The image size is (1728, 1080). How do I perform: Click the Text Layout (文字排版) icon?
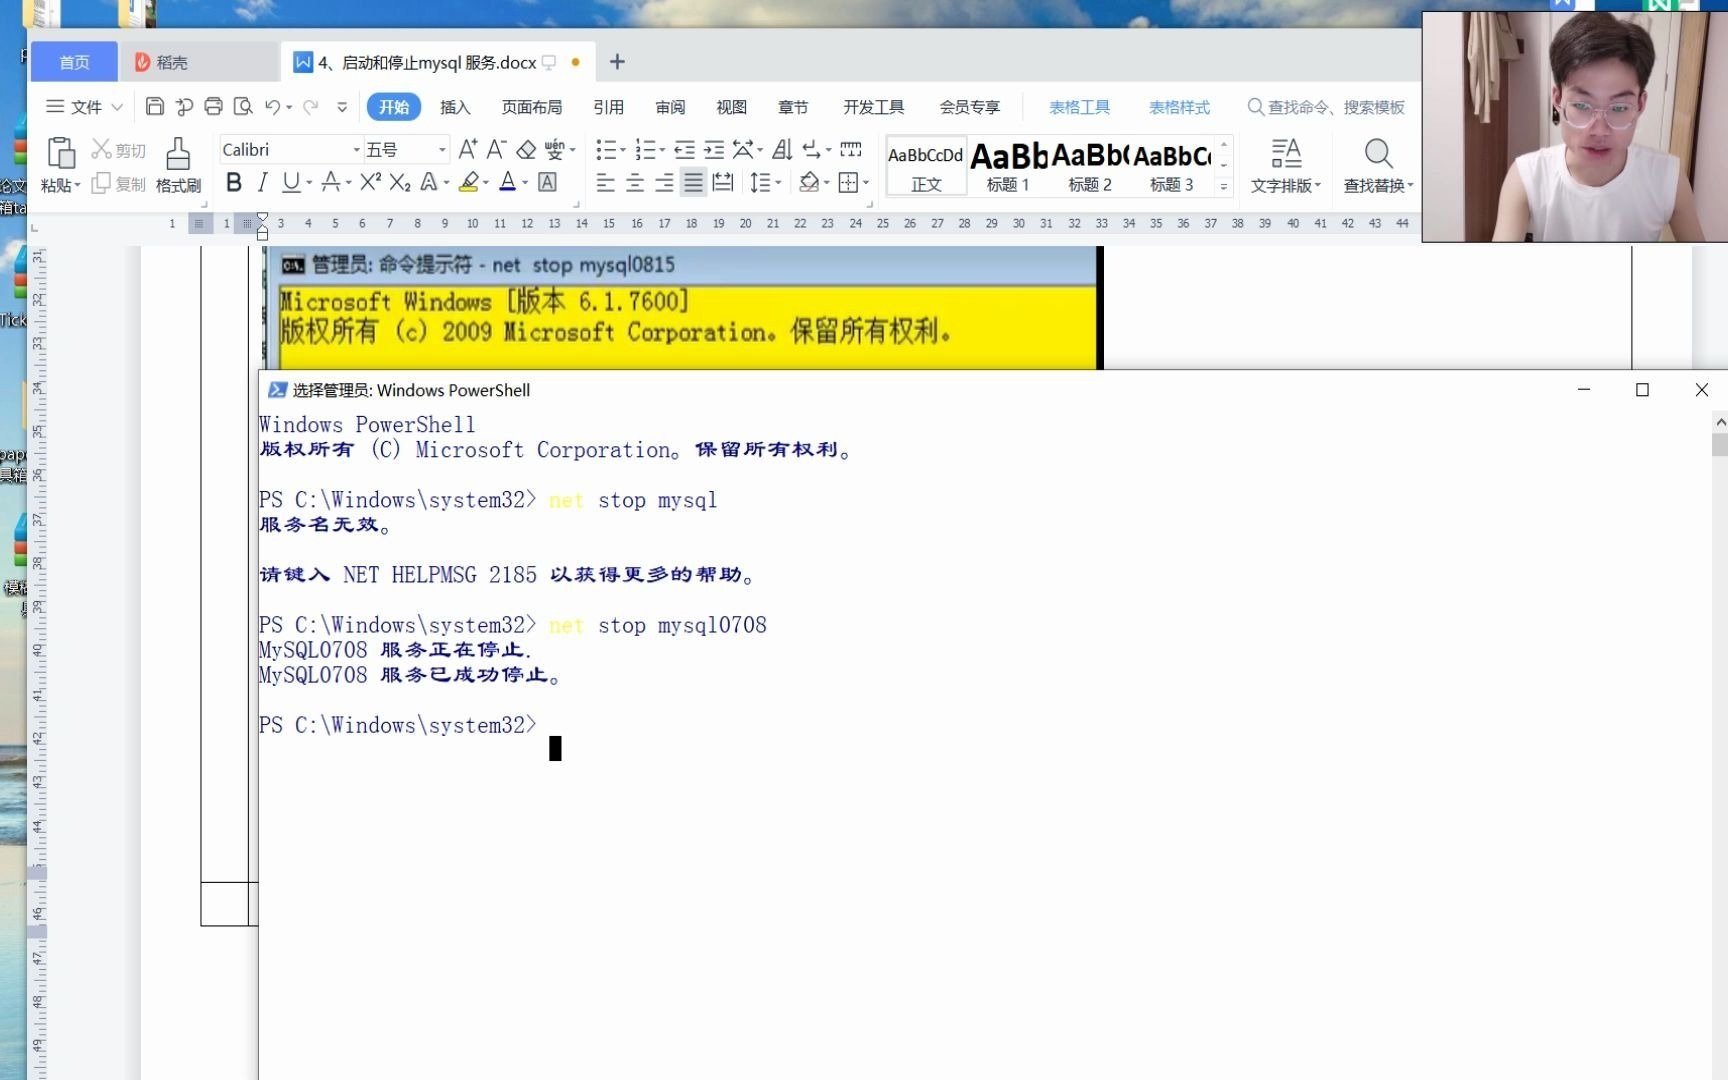tap(1286, 153)
